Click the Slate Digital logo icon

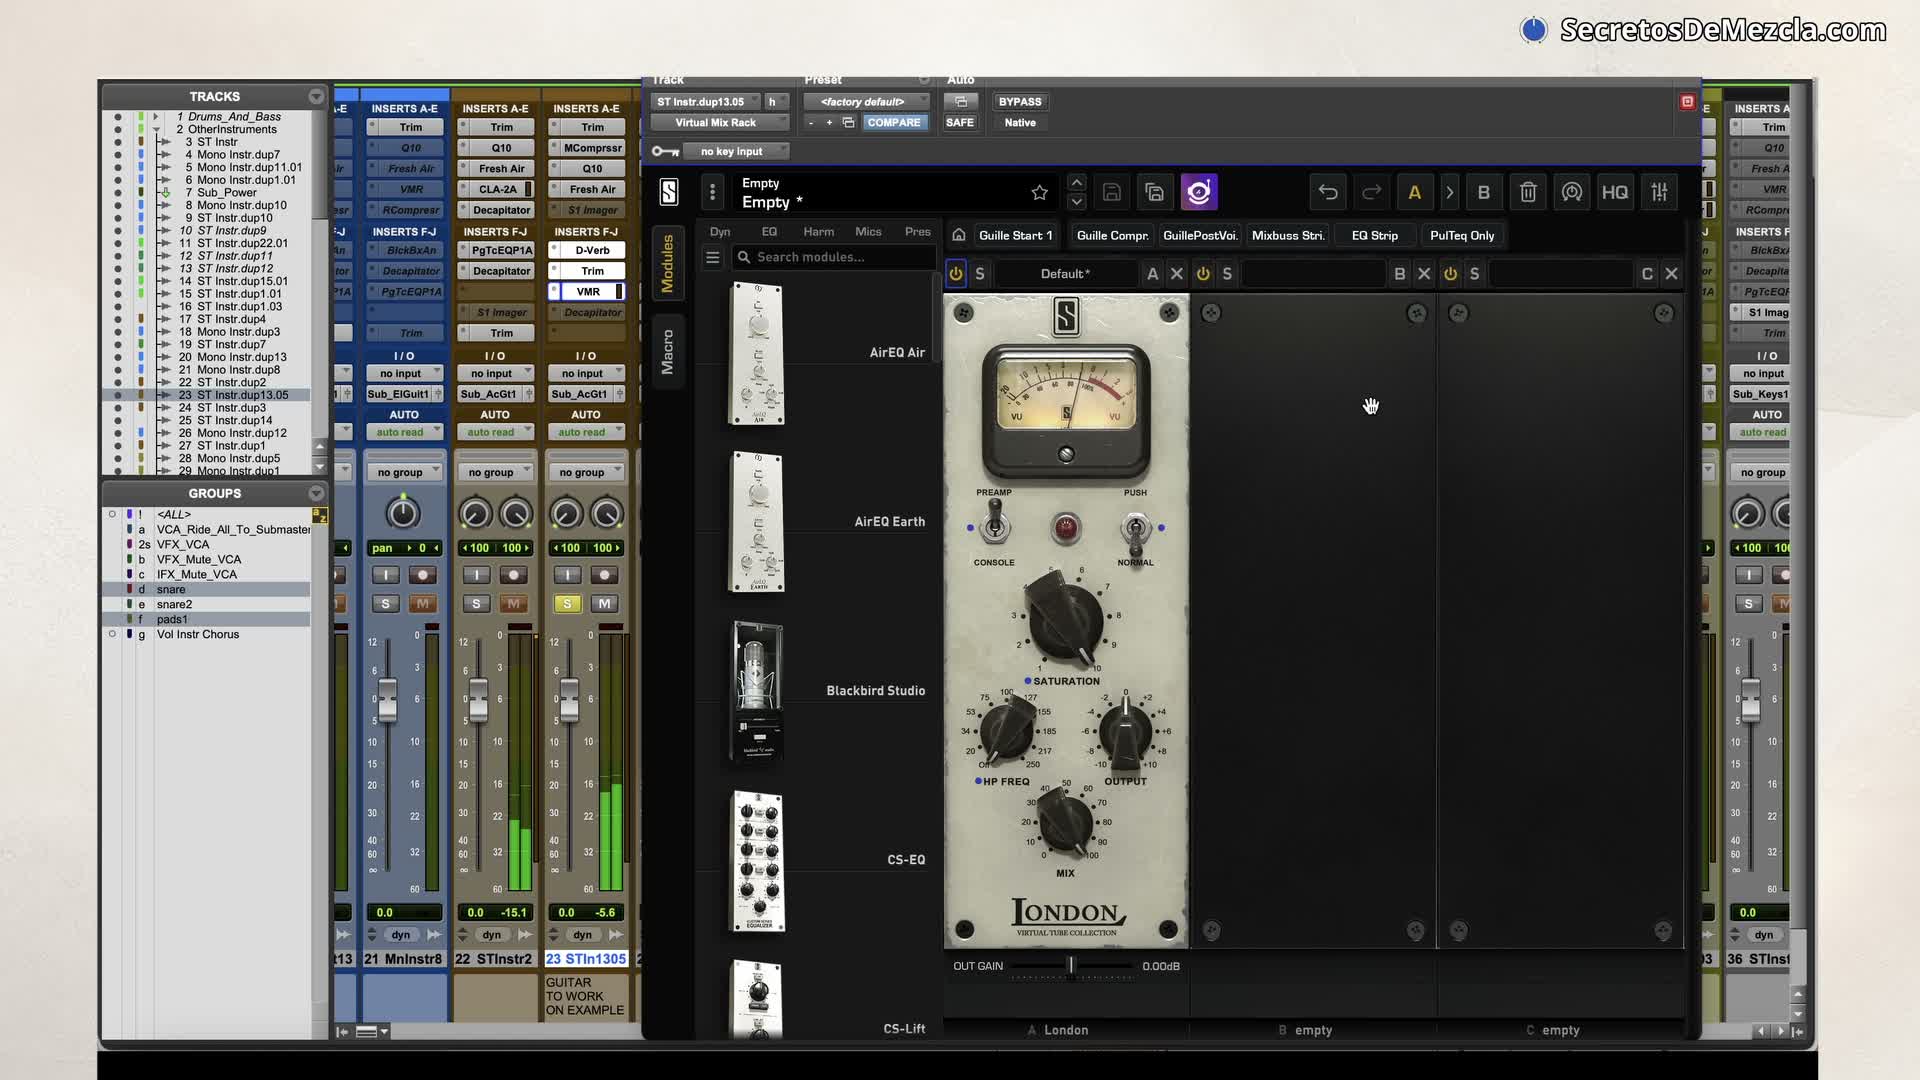coord(669,192)
